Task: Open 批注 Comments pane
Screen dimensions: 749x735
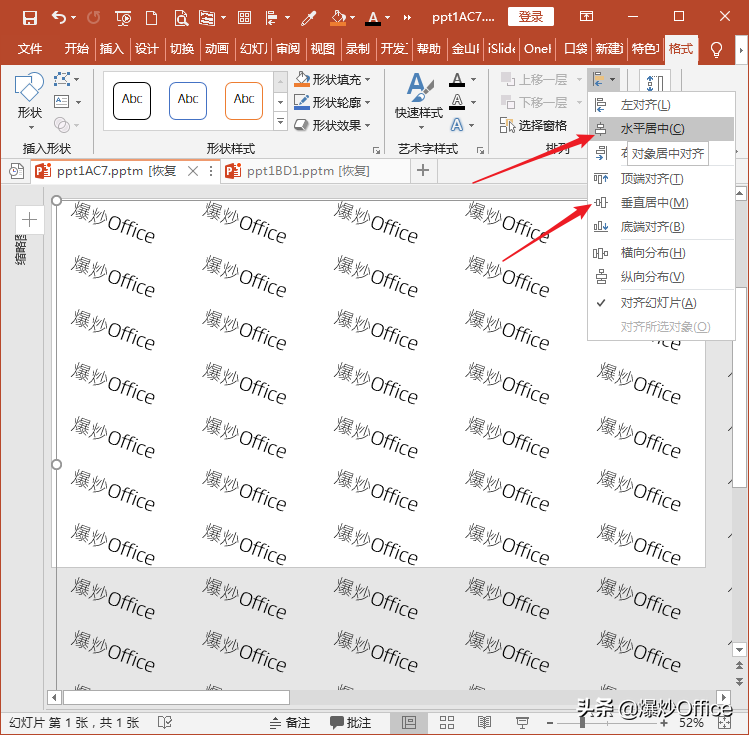Action: coord(351,723)
